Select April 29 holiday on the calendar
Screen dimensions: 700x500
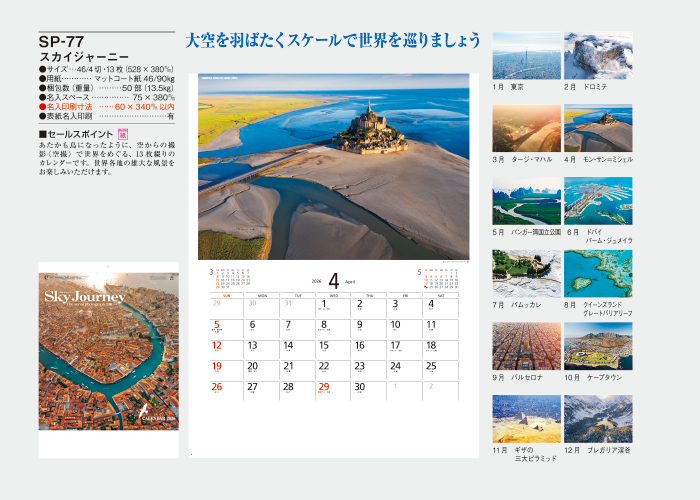coord(324,388)
